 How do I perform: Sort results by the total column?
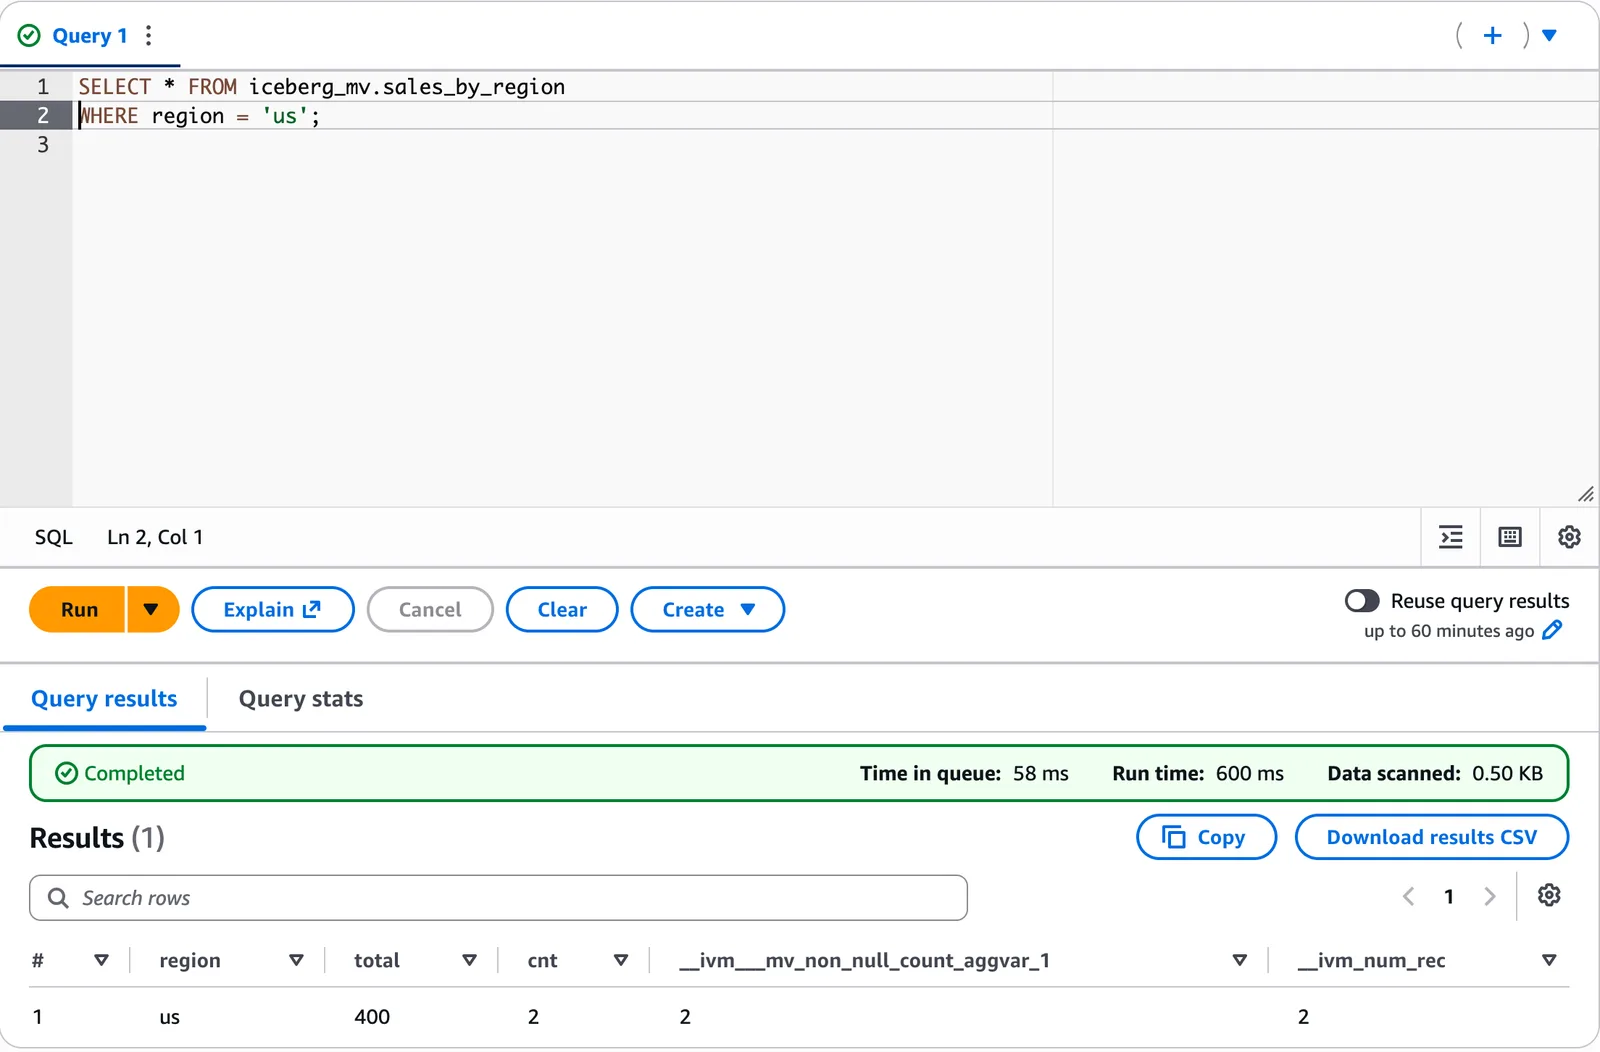pos(469,960)
